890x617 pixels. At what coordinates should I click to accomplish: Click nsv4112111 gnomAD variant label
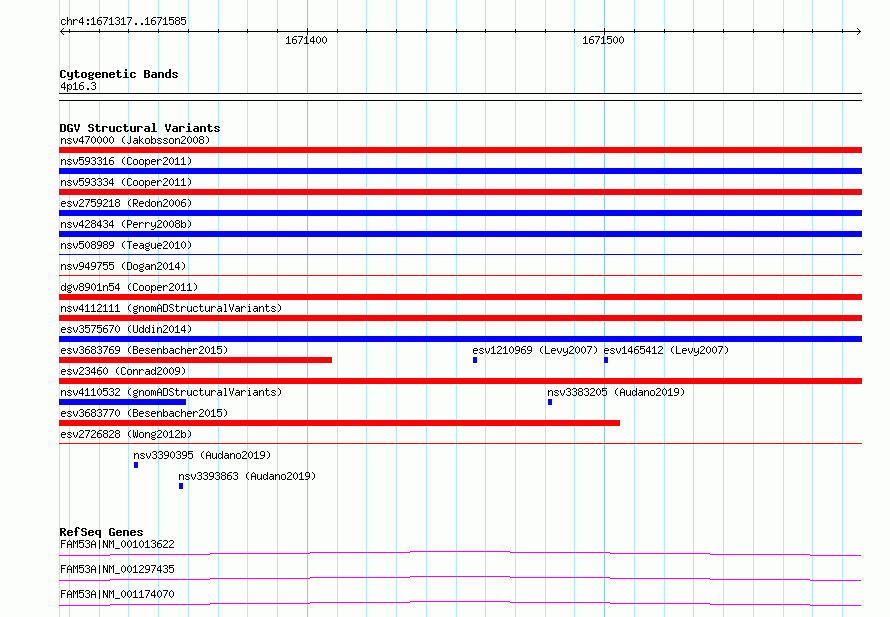[x=171, y=308]
